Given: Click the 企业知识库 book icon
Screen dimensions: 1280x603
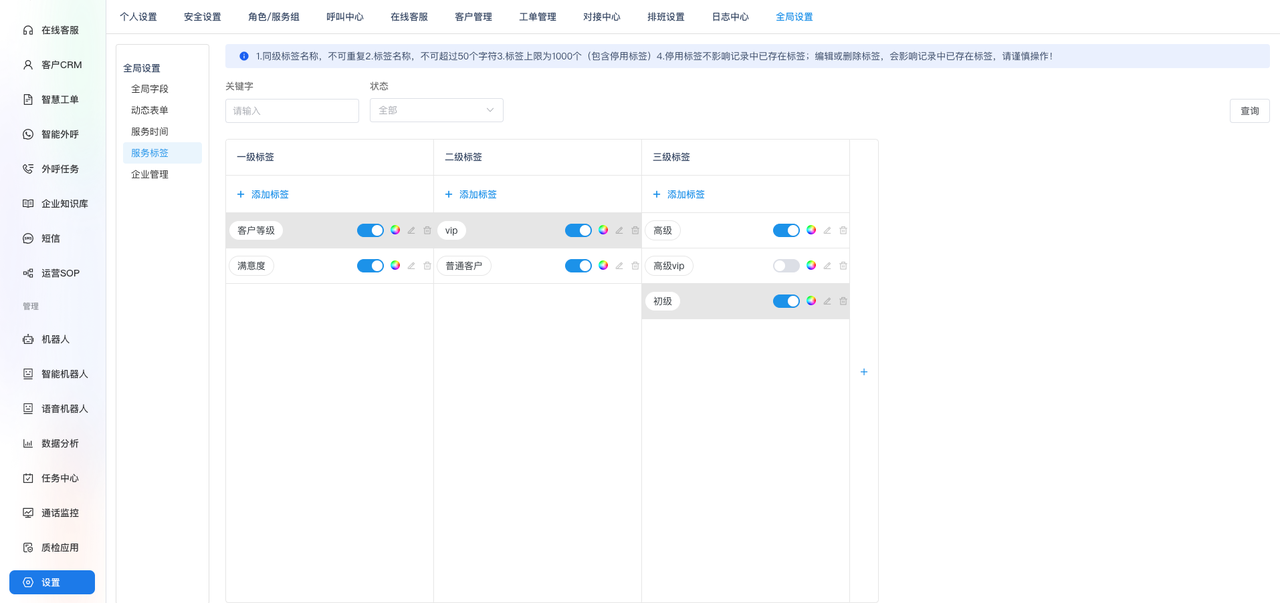Looking at the screenshot, I should tap(28, 204).
